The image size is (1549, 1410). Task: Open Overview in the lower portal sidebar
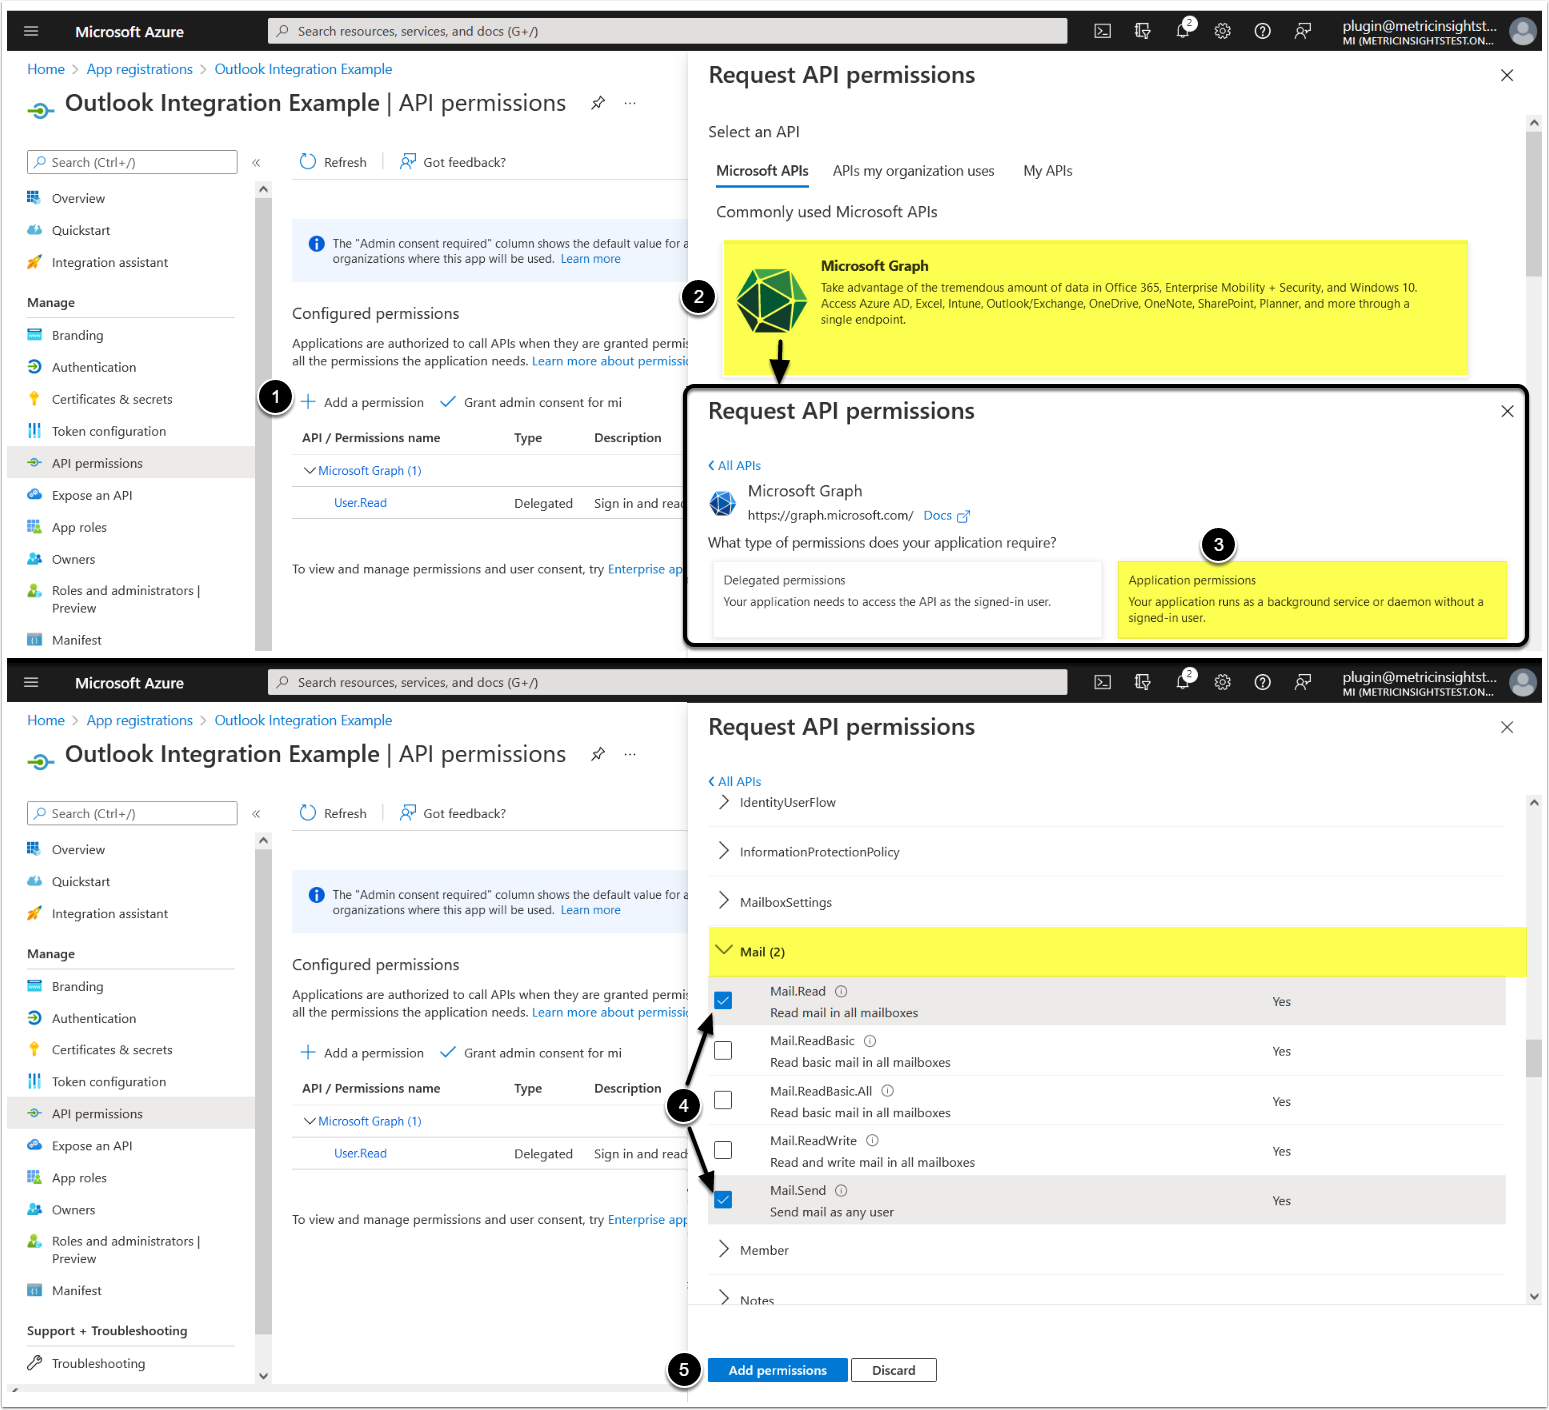pos(78,849)
